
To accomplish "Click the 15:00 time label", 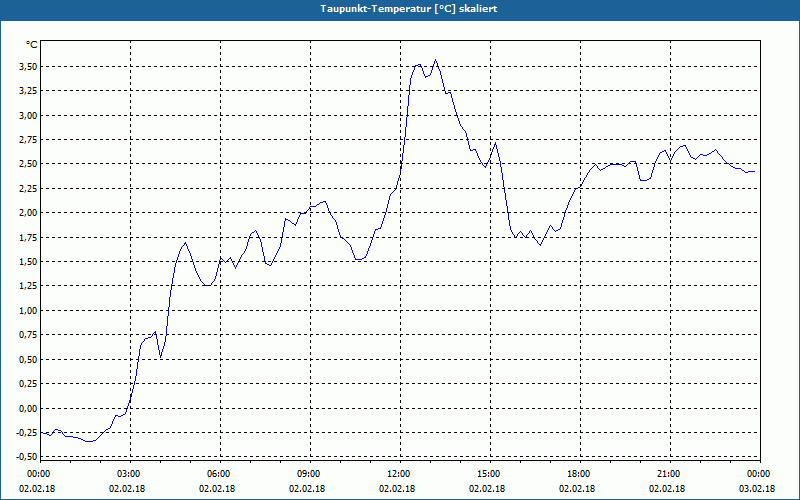I will click(490, 474).
